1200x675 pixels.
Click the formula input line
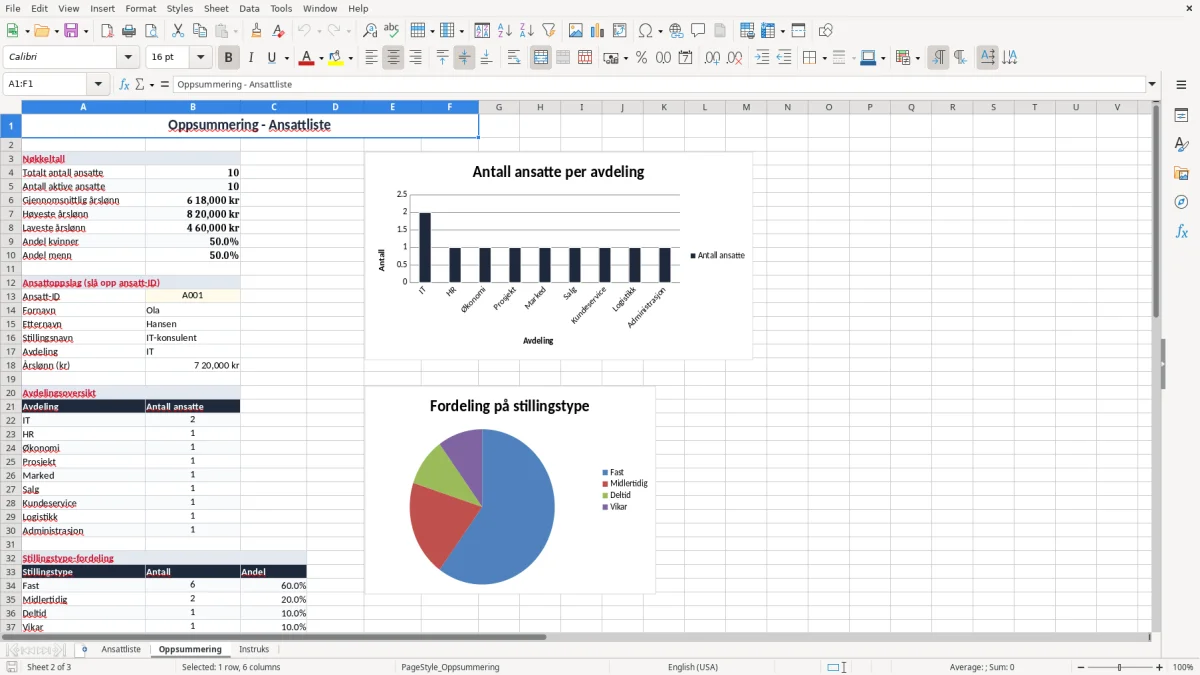[659, 84]
